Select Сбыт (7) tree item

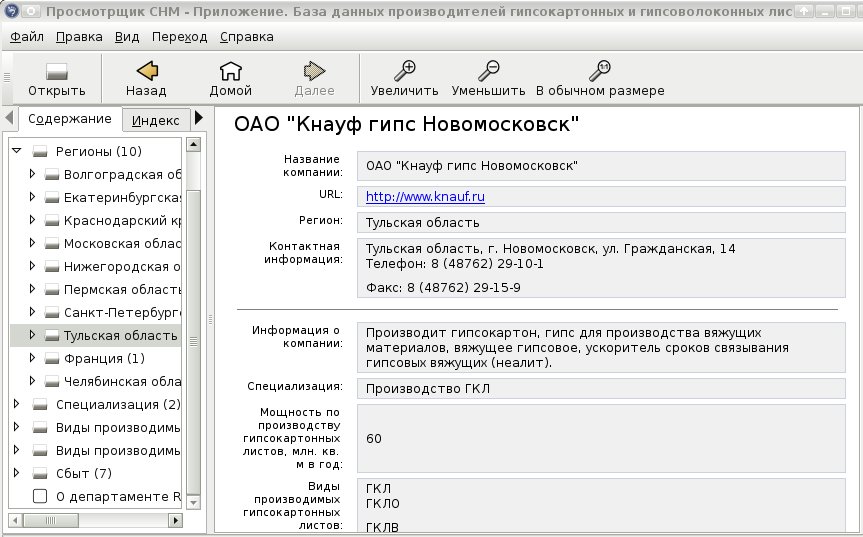(84, 474)
